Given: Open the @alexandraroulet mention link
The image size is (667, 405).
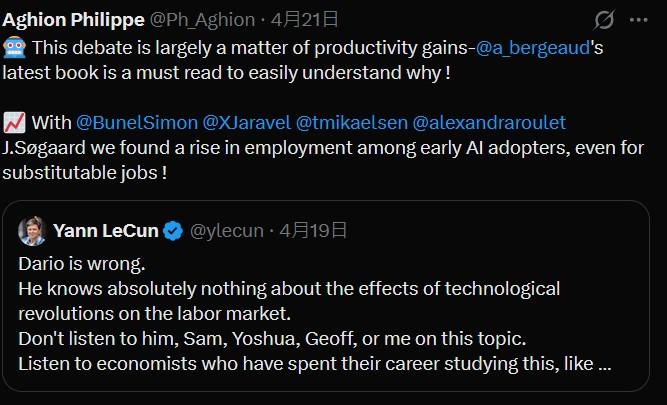Looking at the screenshot, I should click(x=489, y=122).
